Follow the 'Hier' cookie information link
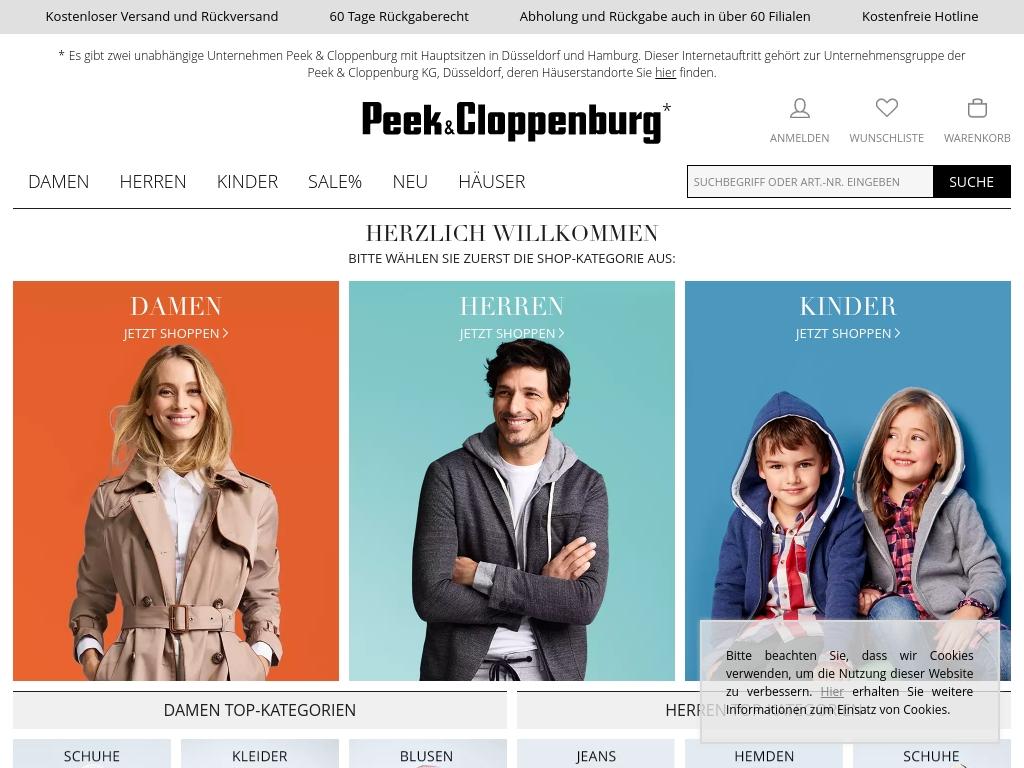The height and width of the screenshot is (768, 1024). click(x=832, y=692)
